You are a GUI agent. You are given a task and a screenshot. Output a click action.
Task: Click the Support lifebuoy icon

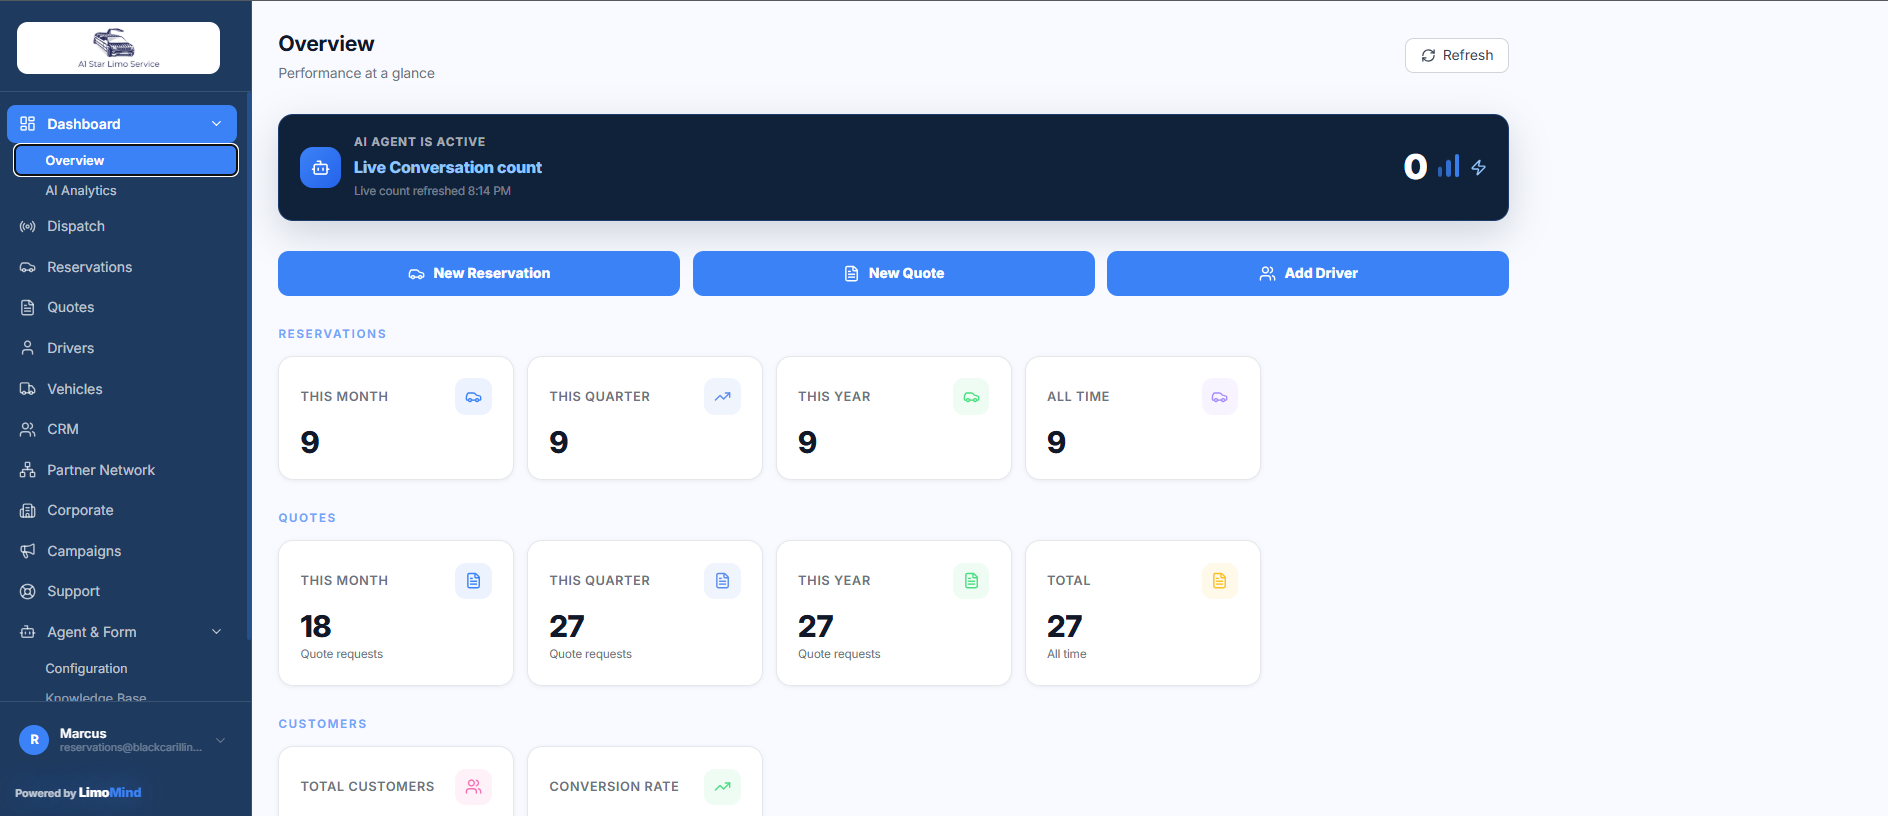click(x=27, y=591)
